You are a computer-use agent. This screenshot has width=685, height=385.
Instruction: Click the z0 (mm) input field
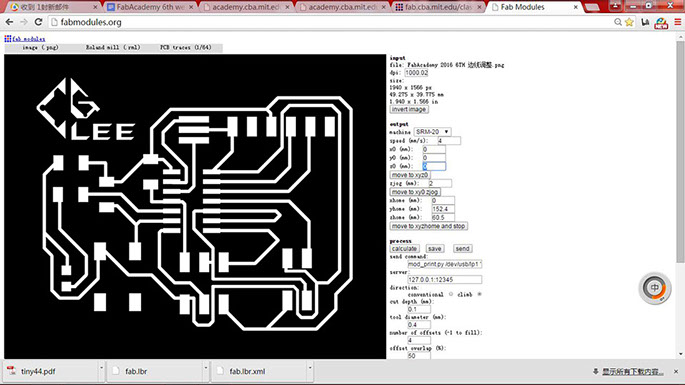(x=434, y=166)
